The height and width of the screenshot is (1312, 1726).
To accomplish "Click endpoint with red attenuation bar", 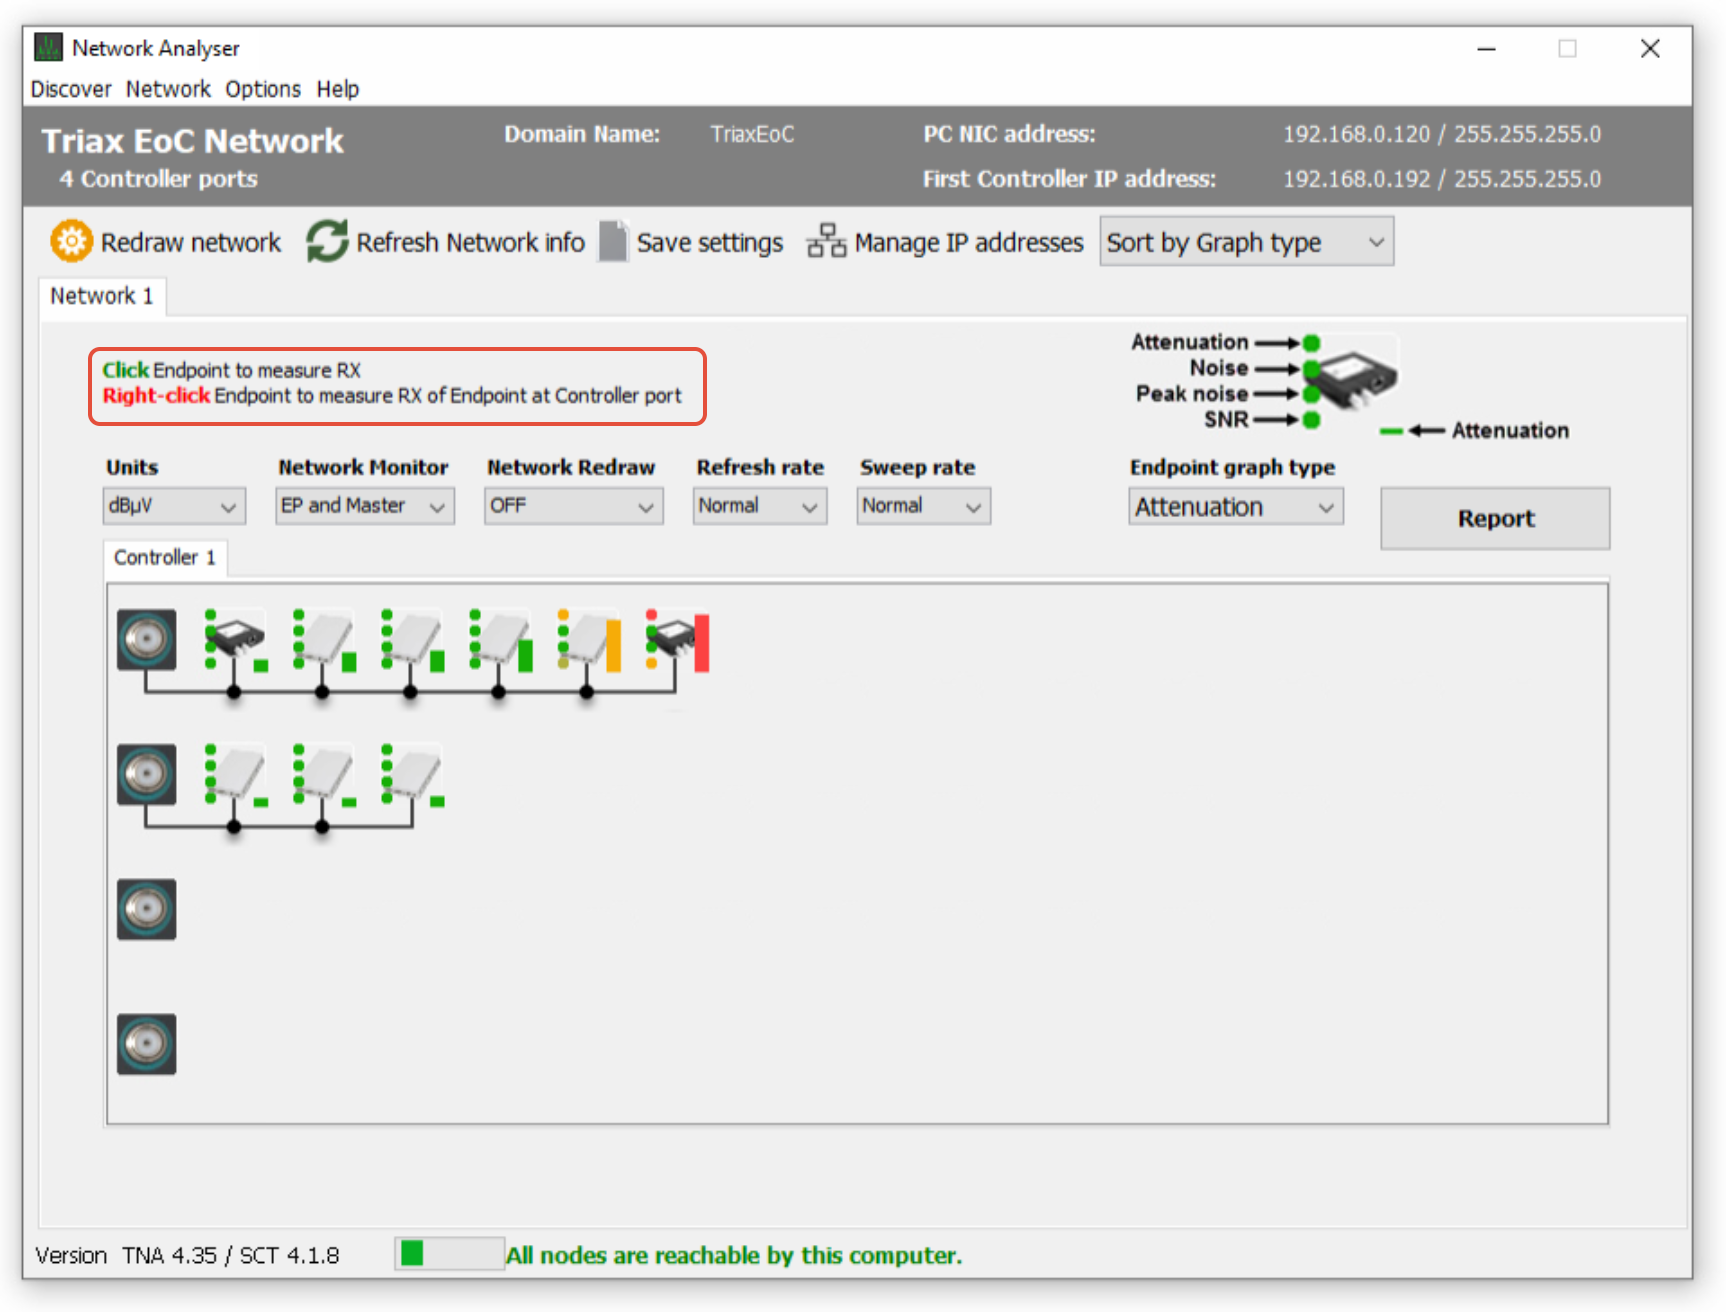I will (x=678, y=638).
